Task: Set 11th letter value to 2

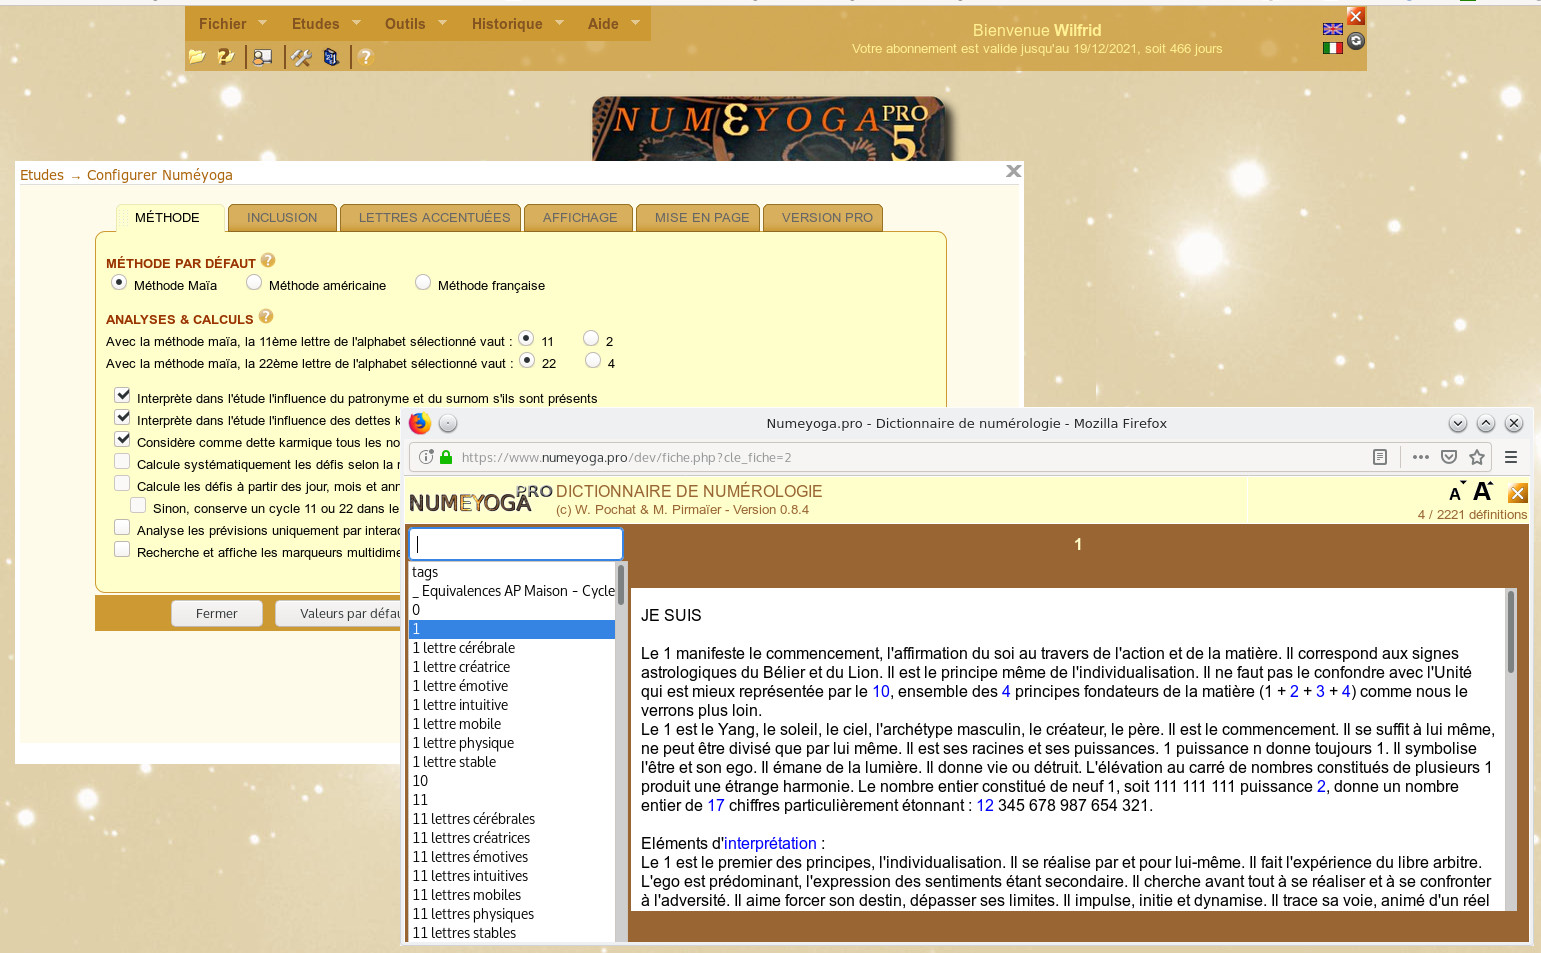Action: [x=591, y=339]
